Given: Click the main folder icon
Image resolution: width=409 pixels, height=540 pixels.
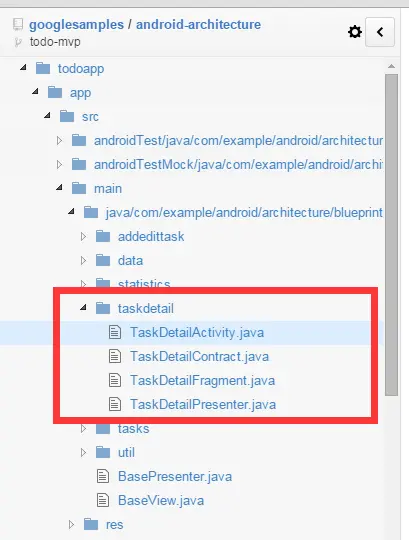Looking at the screenshot, I should pos(79,188).
